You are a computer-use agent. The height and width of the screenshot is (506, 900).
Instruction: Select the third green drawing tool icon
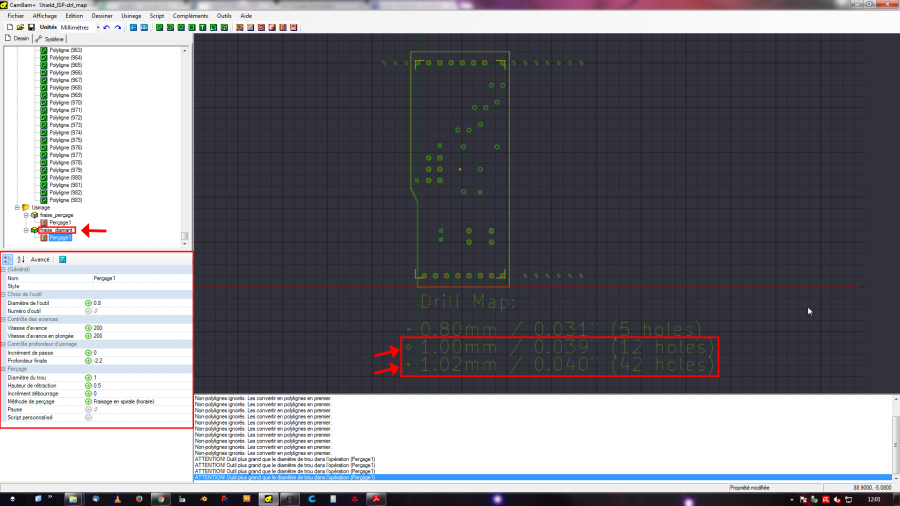tap(181, 27)
